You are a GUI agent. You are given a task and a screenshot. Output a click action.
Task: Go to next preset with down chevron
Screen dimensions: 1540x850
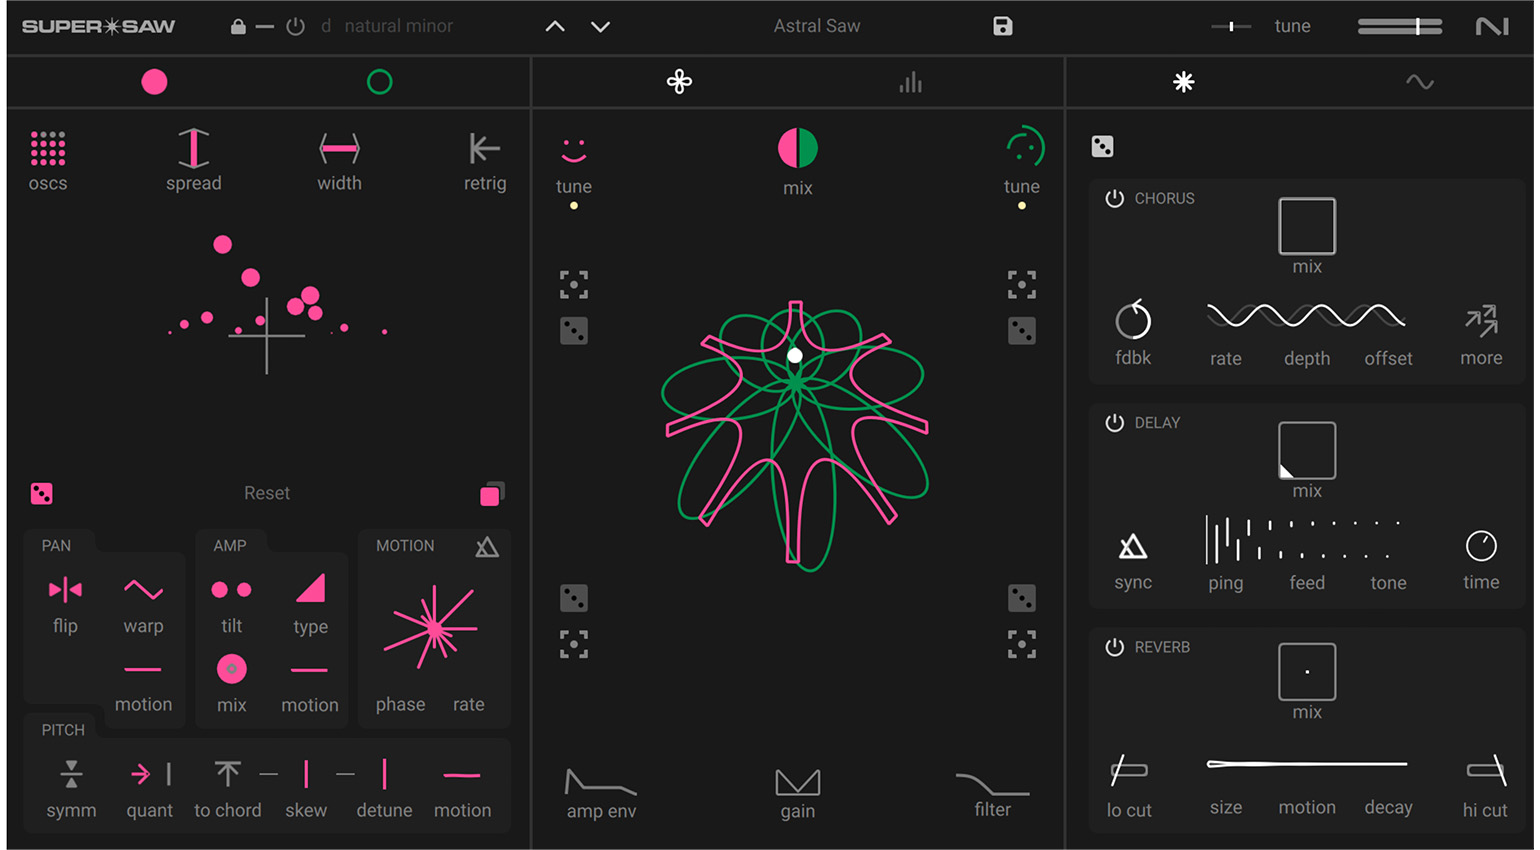[x=600, y=27]
